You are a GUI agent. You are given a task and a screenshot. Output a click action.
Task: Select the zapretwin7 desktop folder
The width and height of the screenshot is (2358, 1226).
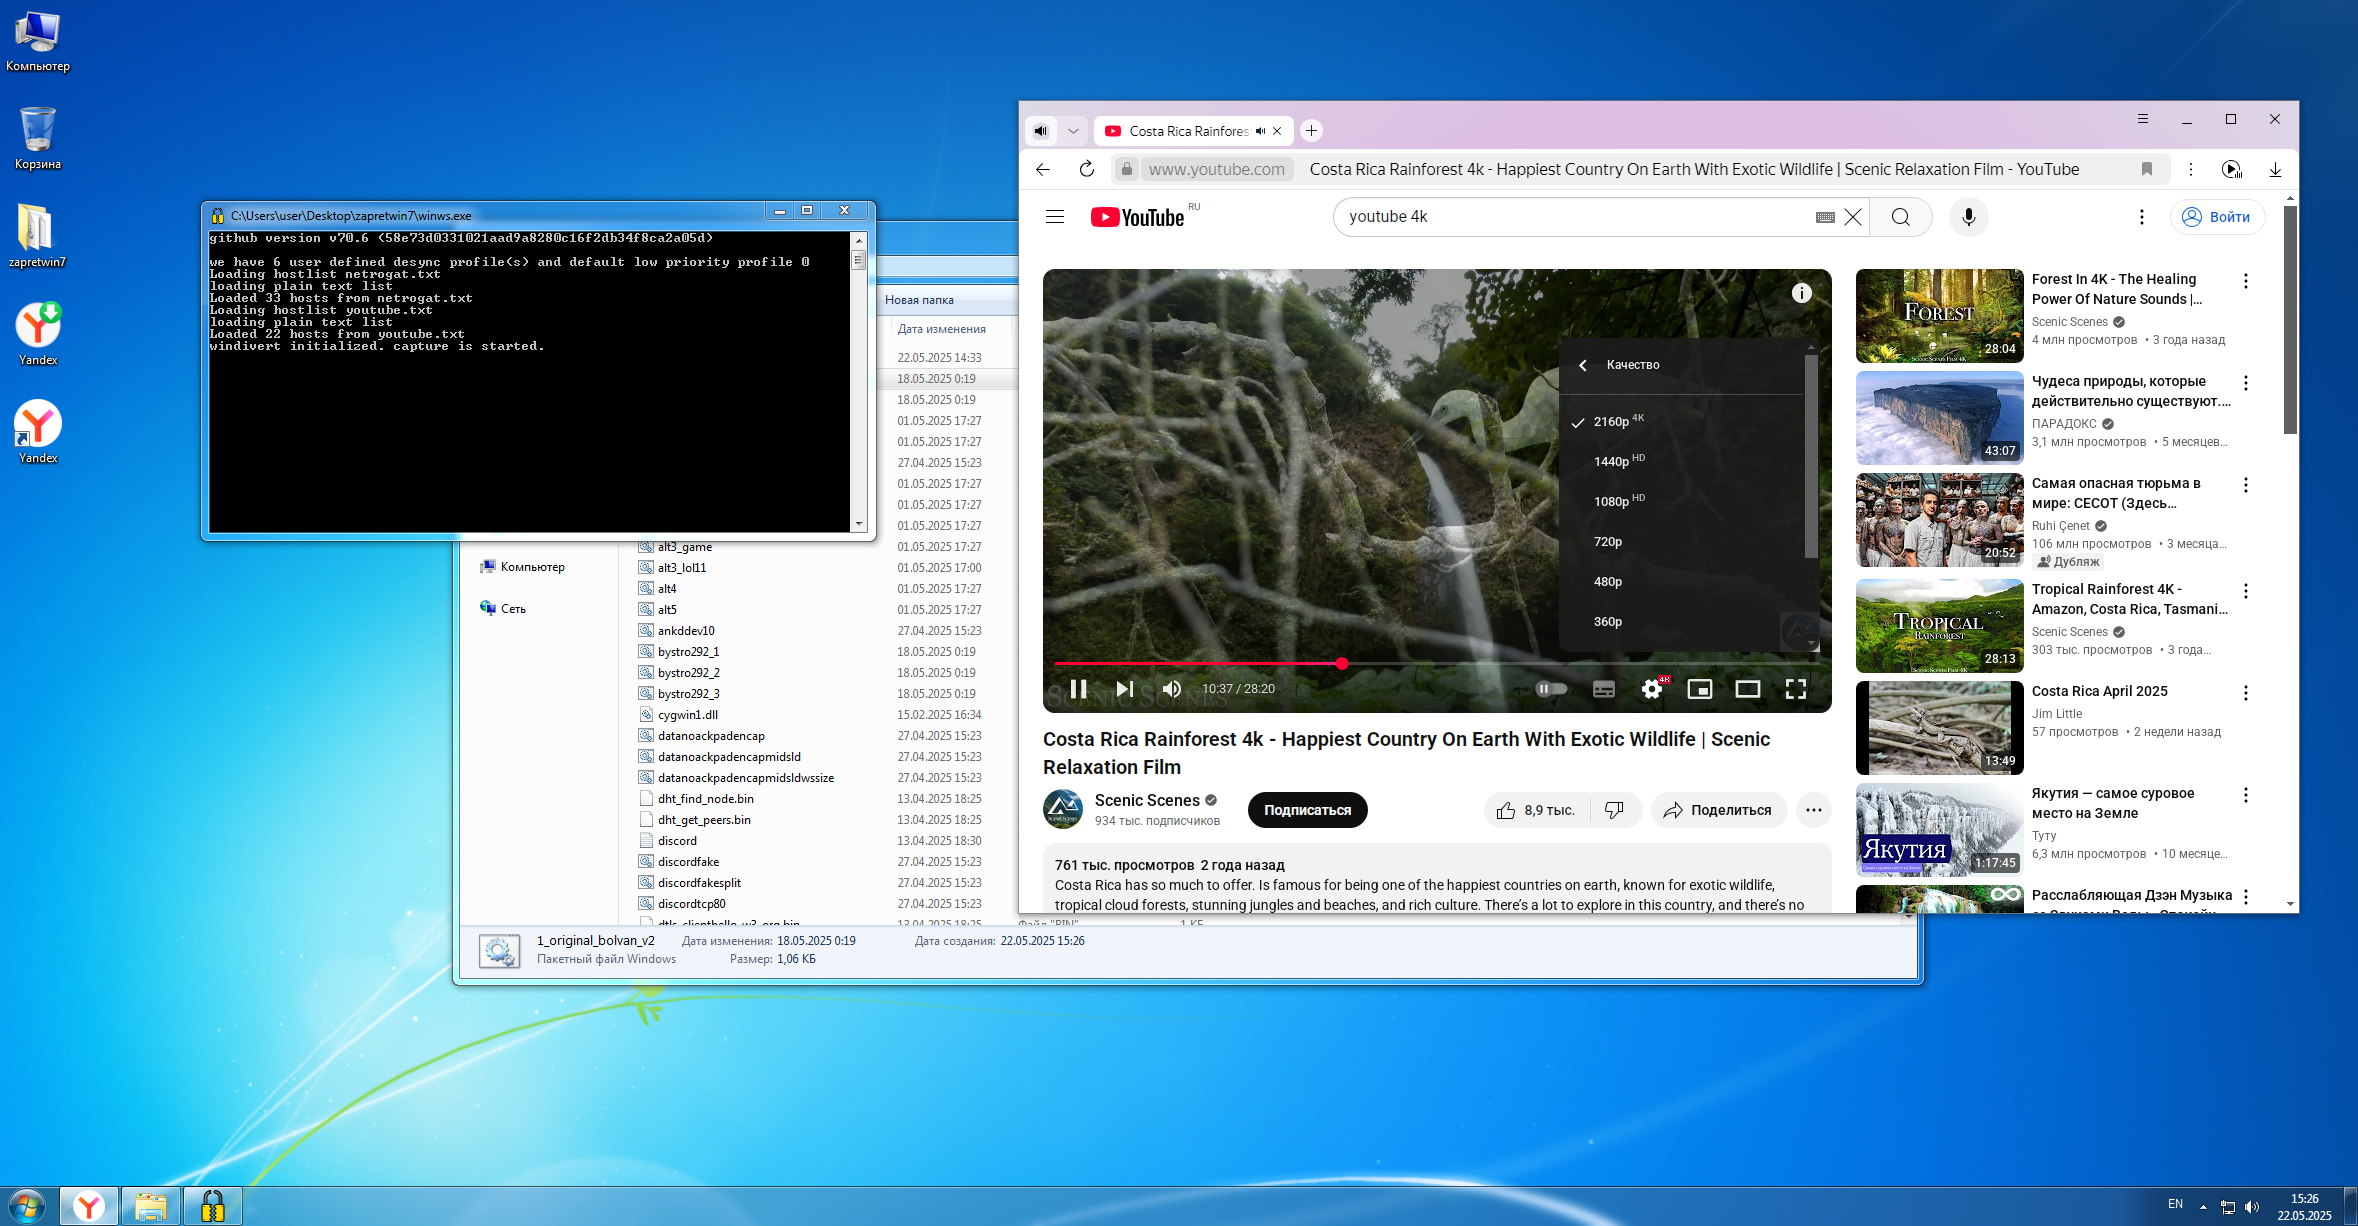[x=38, y=236]
